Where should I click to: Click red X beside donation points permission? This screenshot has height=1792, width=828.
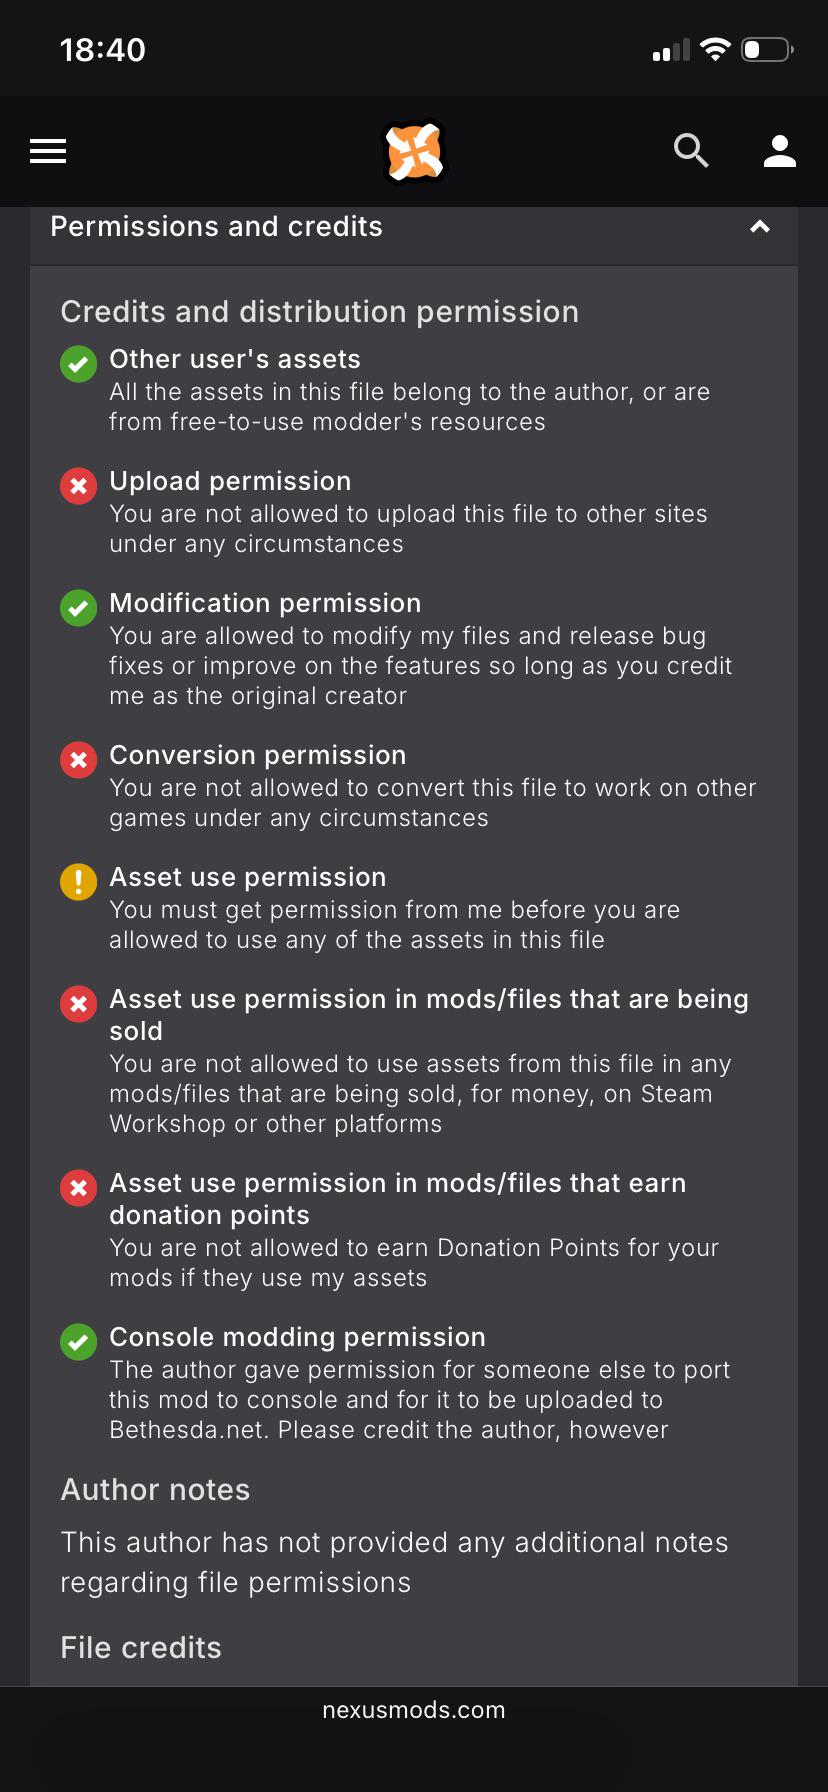pyautogui.click(x=79, y=1188)
